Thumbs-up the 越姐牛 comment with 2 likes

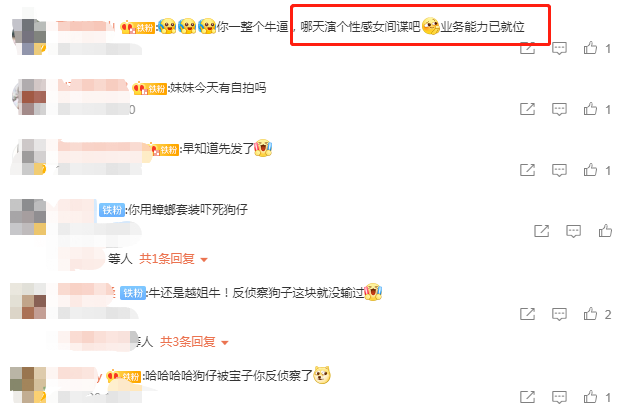coord(590,314)
